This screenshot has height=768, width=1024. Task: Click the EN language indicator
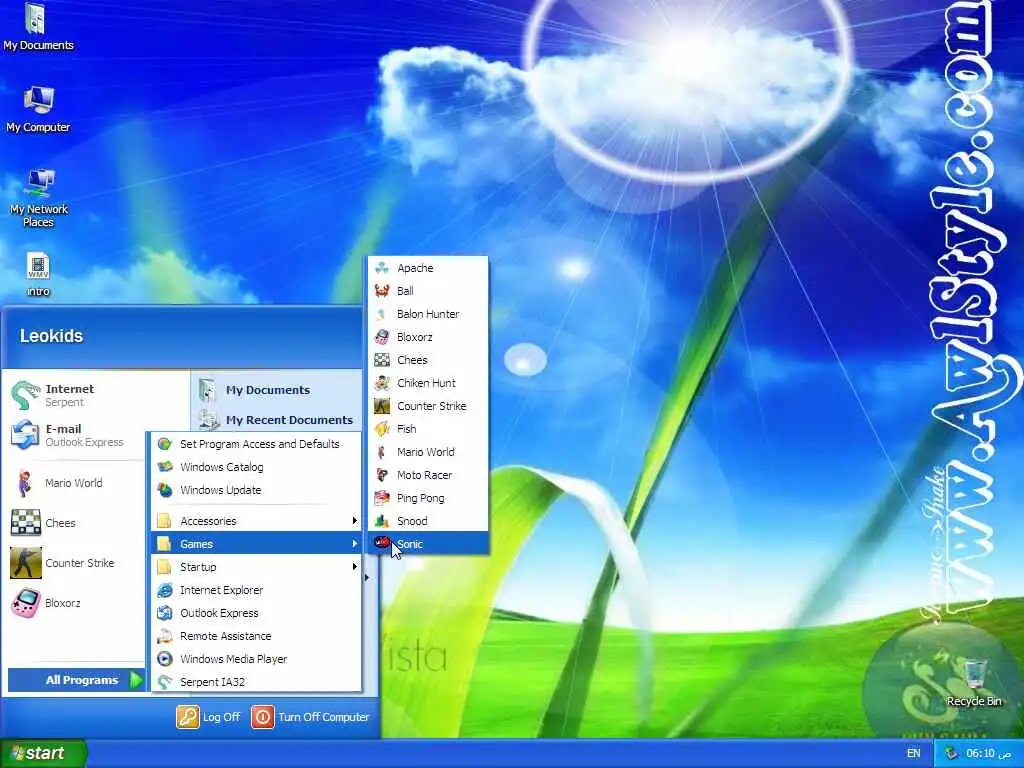tap(913, 754)
